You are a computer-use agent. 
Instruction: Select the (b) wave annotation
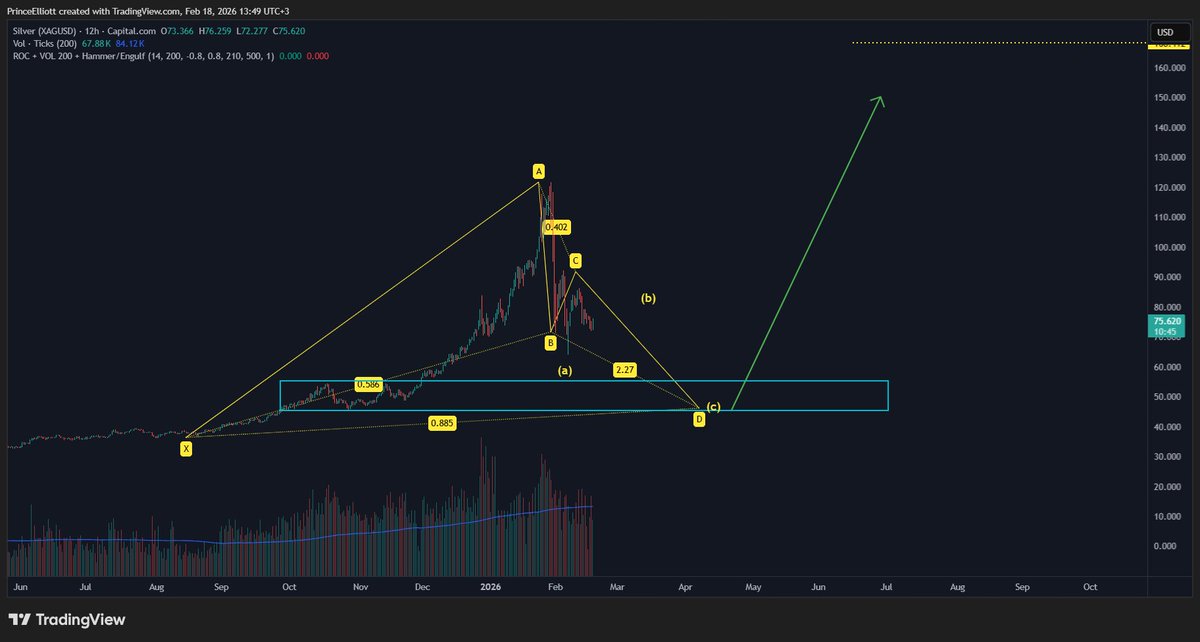[x=648, y=297]
